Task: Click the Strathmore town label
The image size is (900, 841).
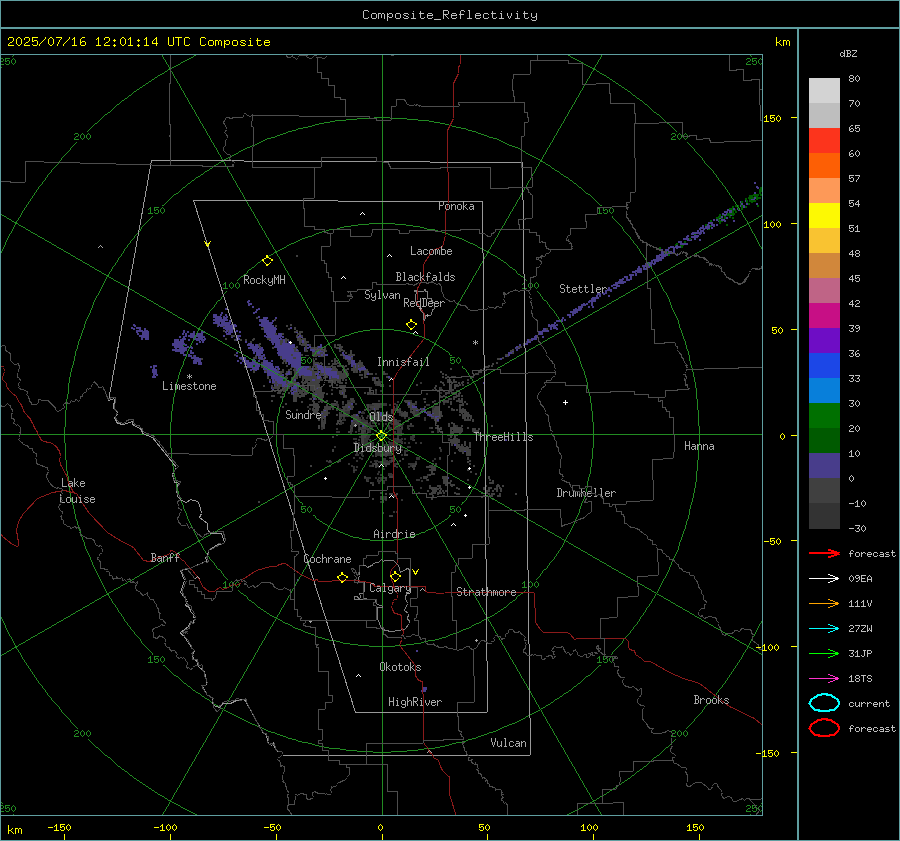Action: coord(486,592)
